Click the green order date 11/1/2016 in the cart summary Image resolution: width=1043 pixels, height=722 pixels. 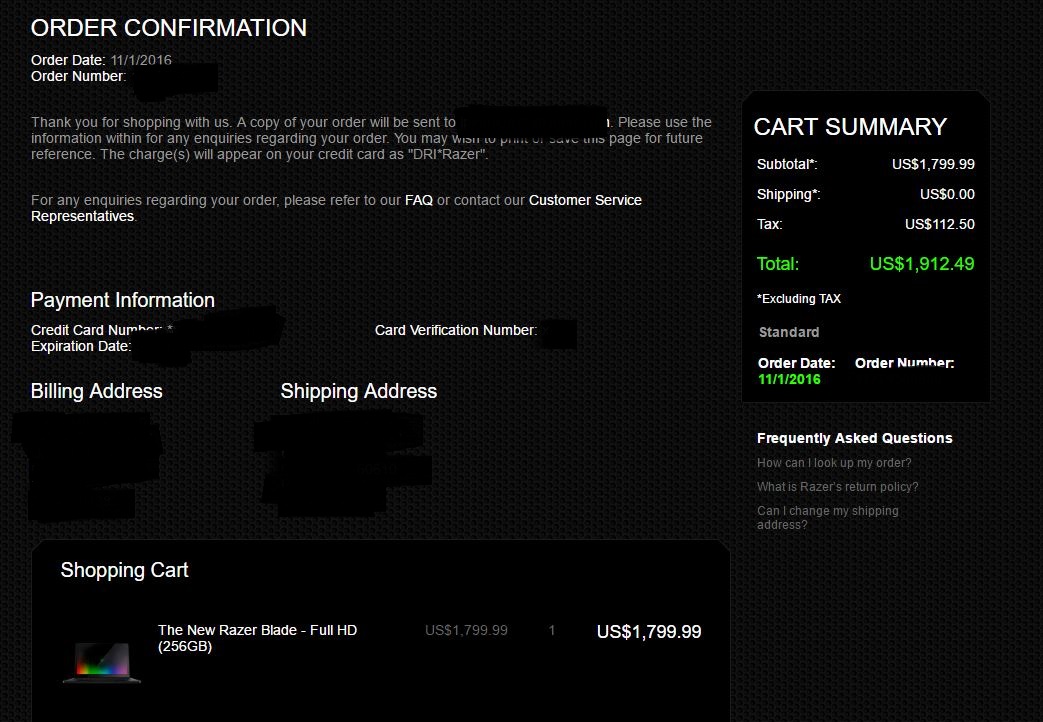[789, 379]
